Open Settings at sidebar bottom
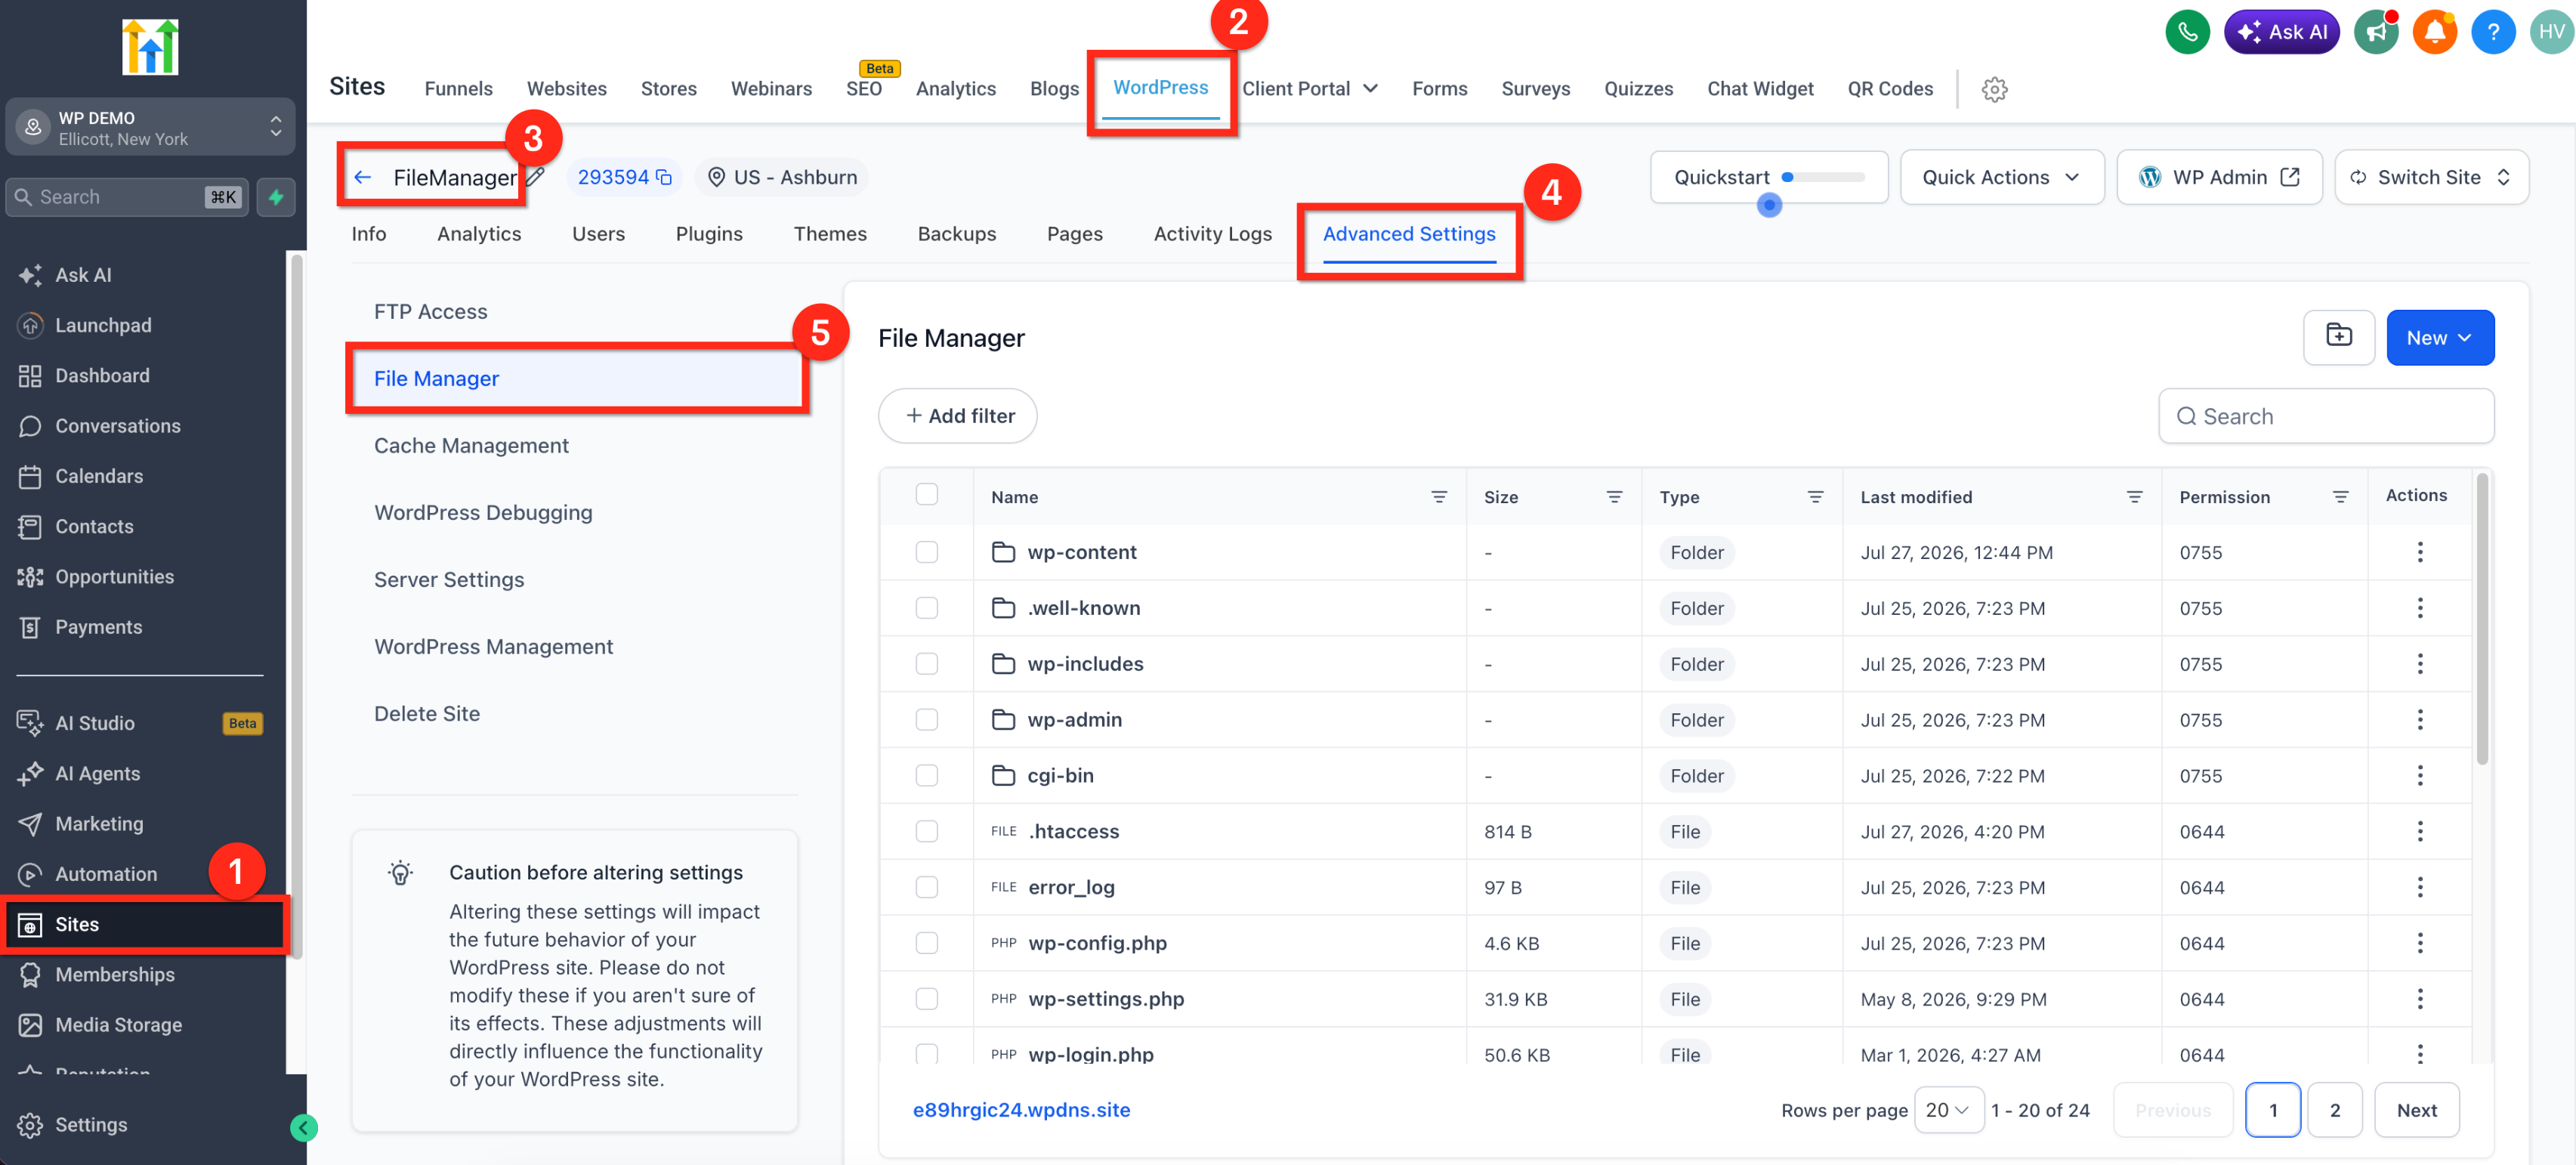Image resolution: width=2576 pixels, height=1165 pixels. click(91, 1125)
